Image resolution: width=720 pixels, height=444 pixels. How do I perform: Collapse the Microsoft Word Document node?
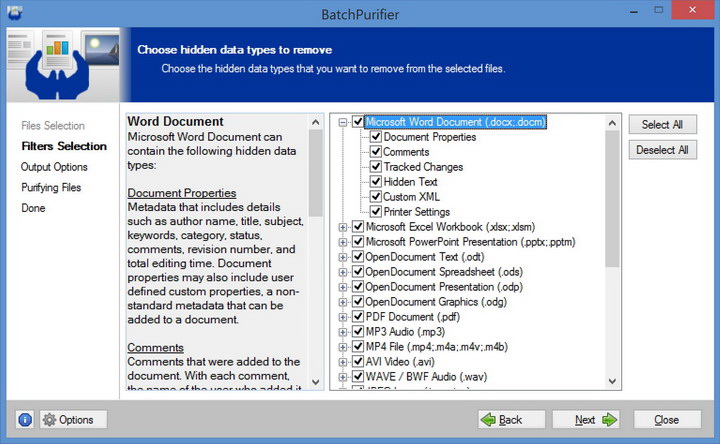pyautogui.click(x=343, y=122)
